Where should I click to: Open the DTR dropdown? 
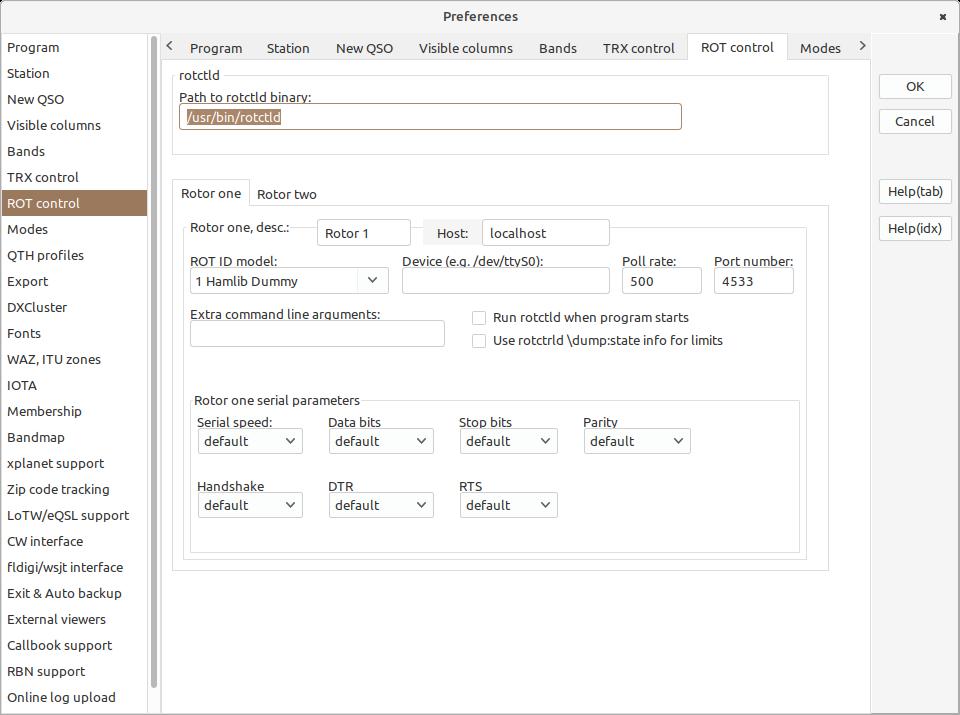381,506
